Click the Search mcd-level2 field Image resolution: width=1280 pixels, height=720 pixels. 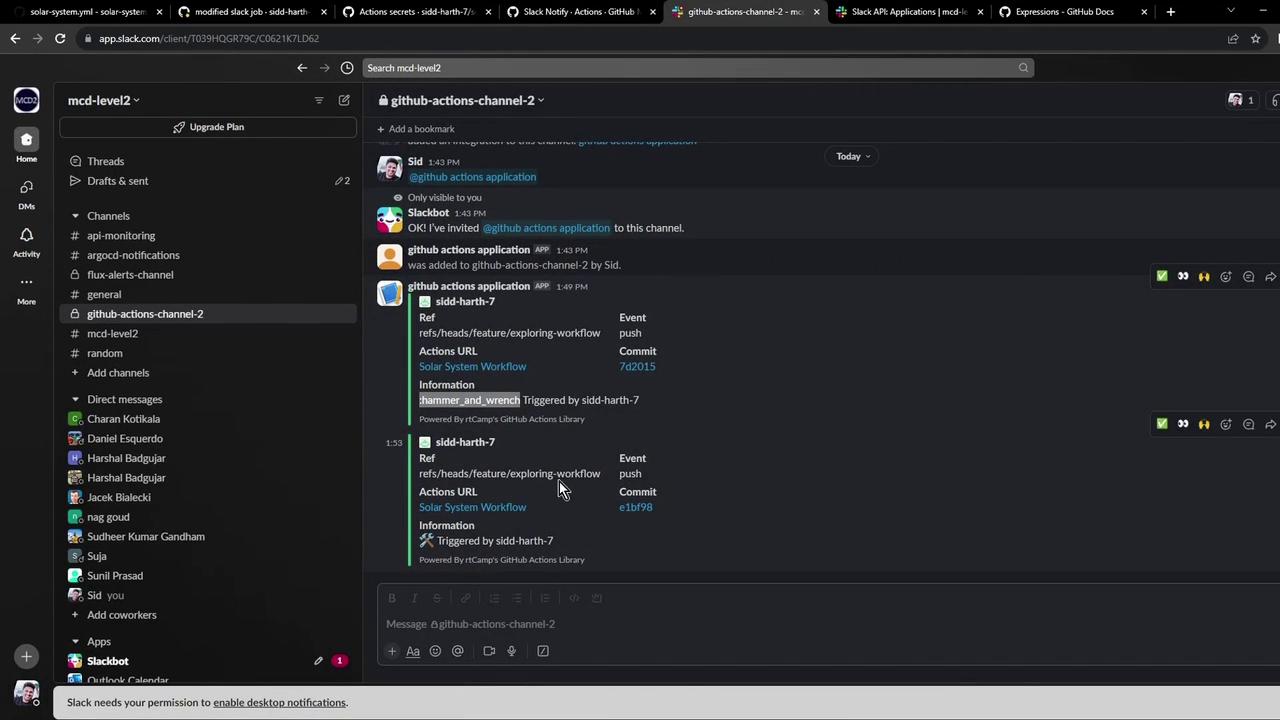[x=698, y=68]
